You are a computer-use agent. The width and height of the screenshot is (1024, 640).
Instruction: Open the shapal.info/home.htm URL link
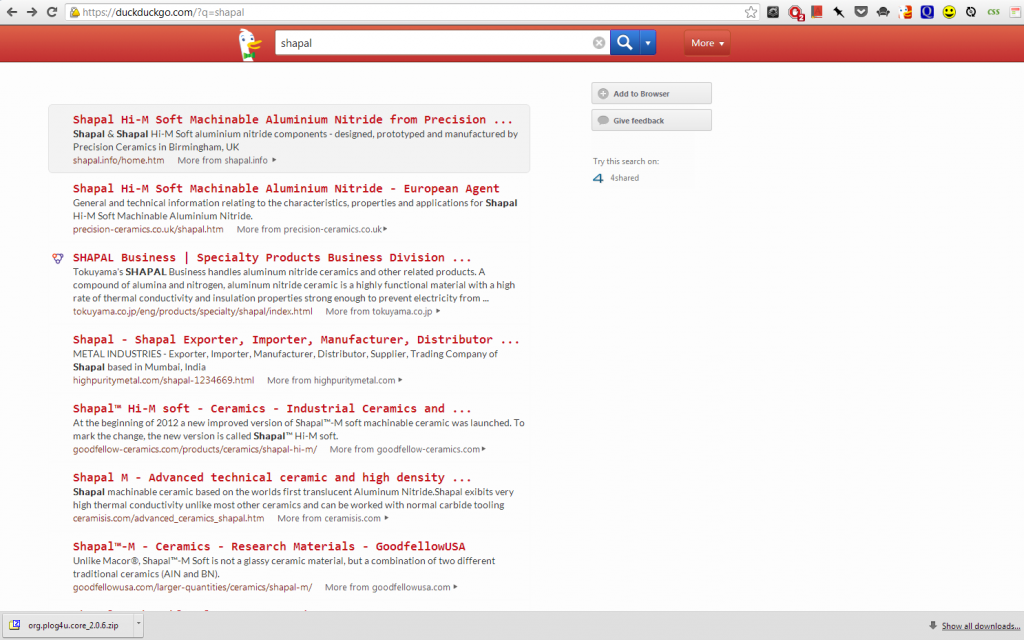[118, 160]
